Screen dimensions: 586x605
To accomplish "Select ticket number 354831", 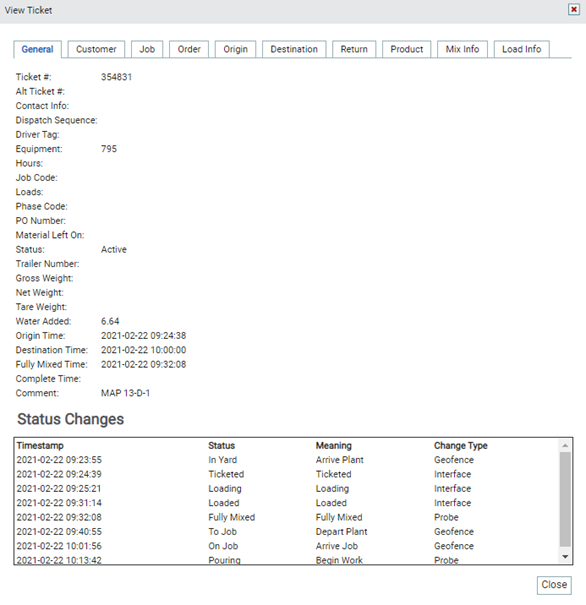I will coord(117,77).
